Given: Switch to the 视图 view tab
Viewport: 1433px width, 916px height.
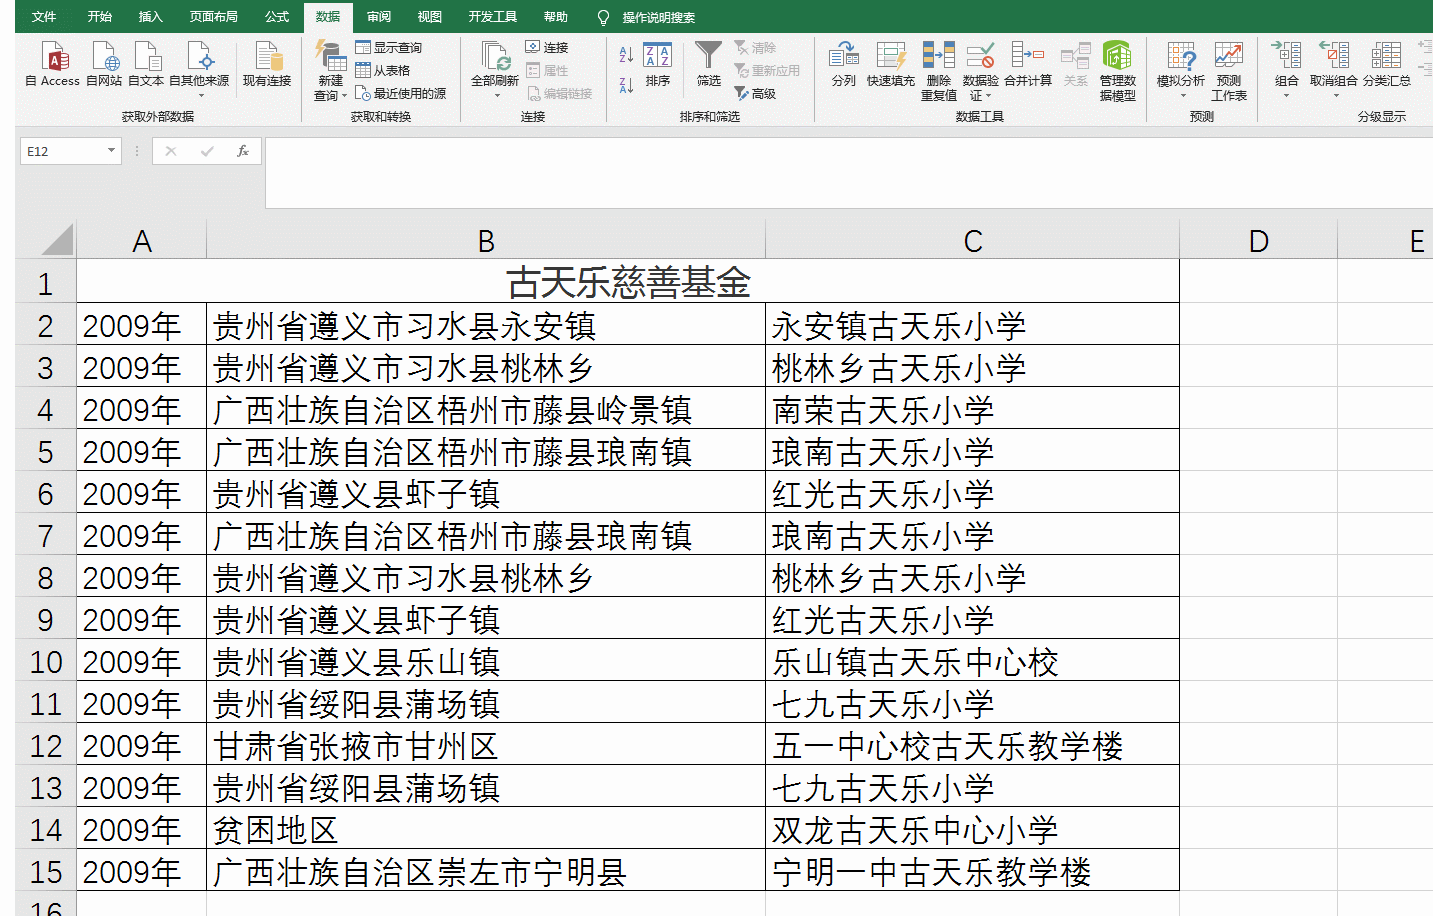Looking at the screenshot, I should tap(430, 17).
